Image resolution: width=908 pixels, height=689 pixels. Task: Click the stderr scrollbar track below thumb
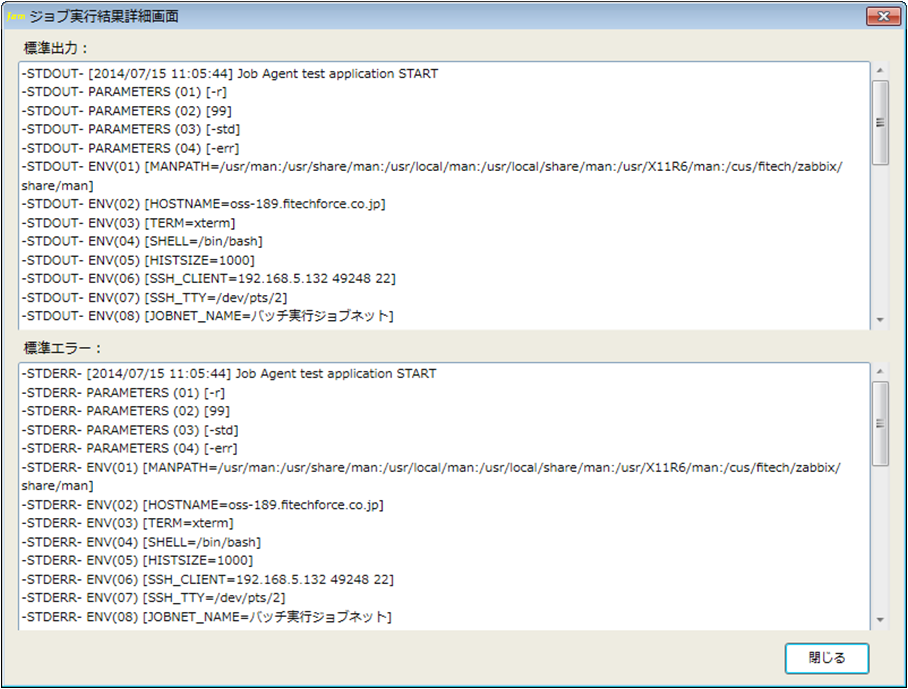880,539
